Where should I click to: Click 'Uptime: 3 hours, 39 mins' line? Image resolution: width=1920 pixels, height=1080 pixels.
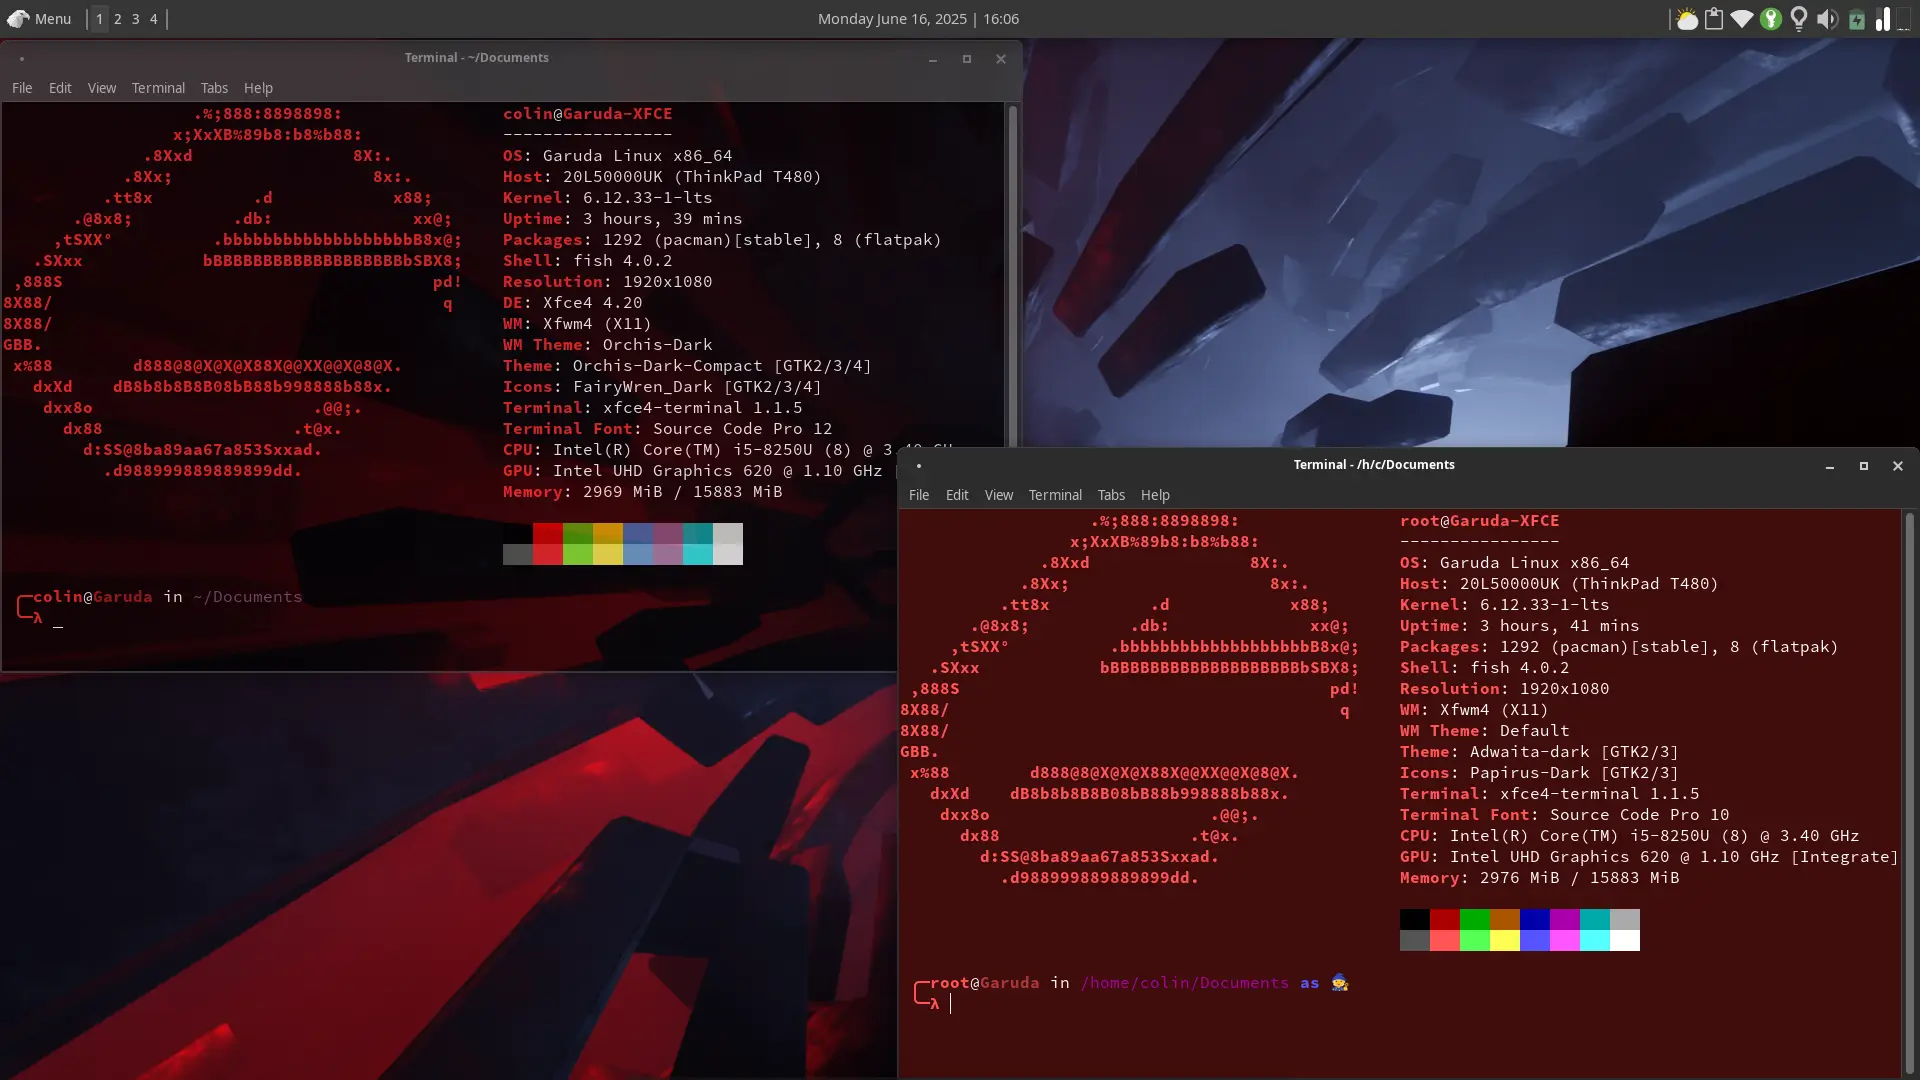tap(623, 219)
